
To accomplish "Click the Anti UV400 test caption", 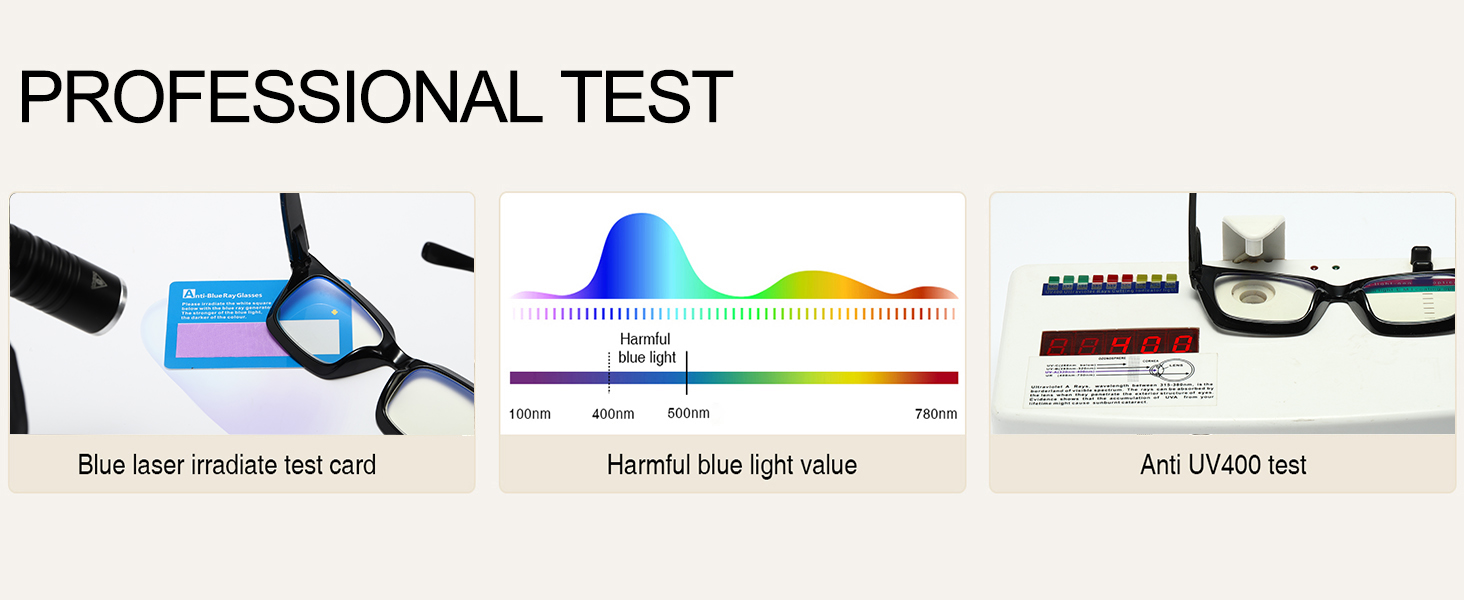I will 1223,465.
